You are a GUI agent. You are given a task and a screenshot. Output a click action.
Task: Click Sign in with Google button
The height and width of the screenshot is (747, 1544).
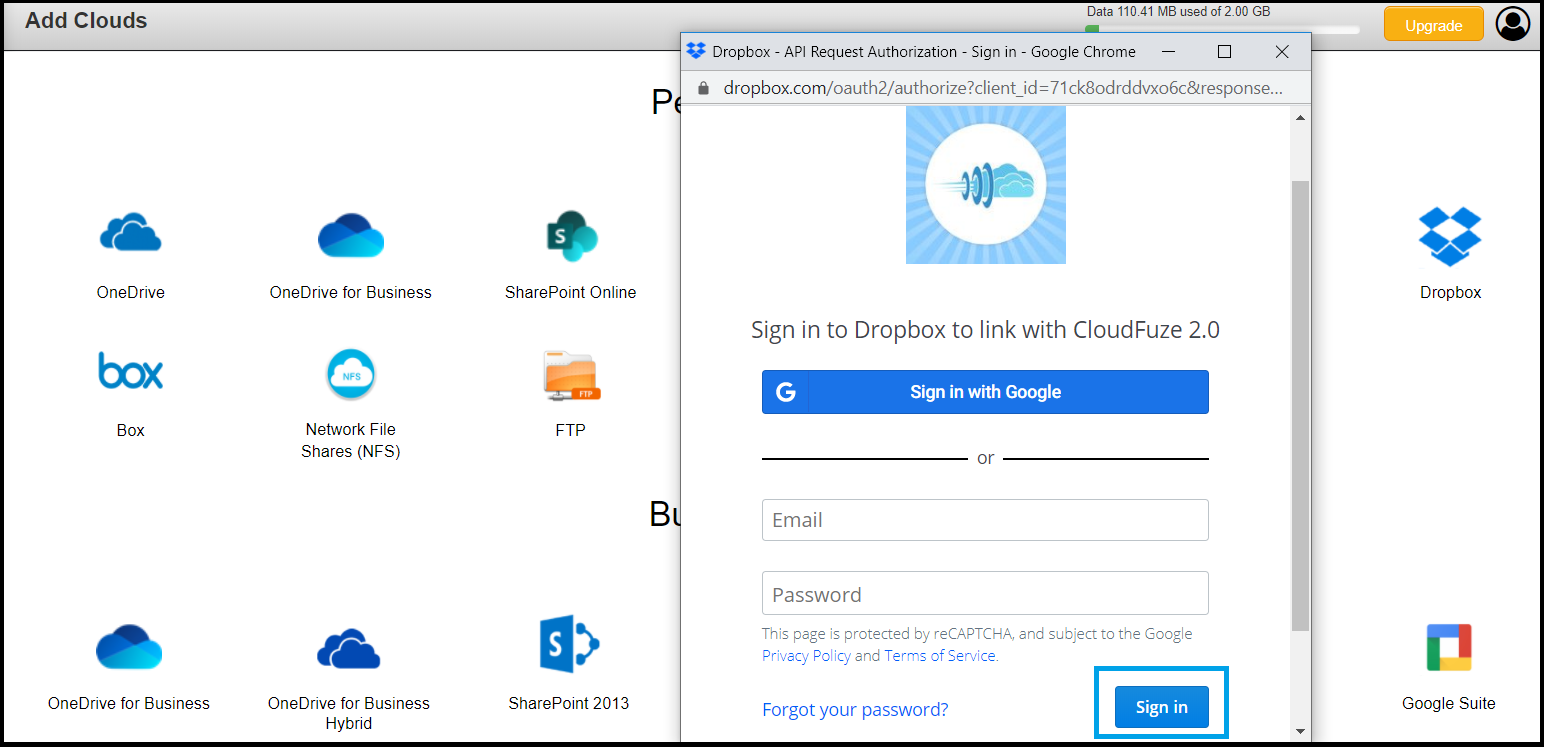coord(985,392)
